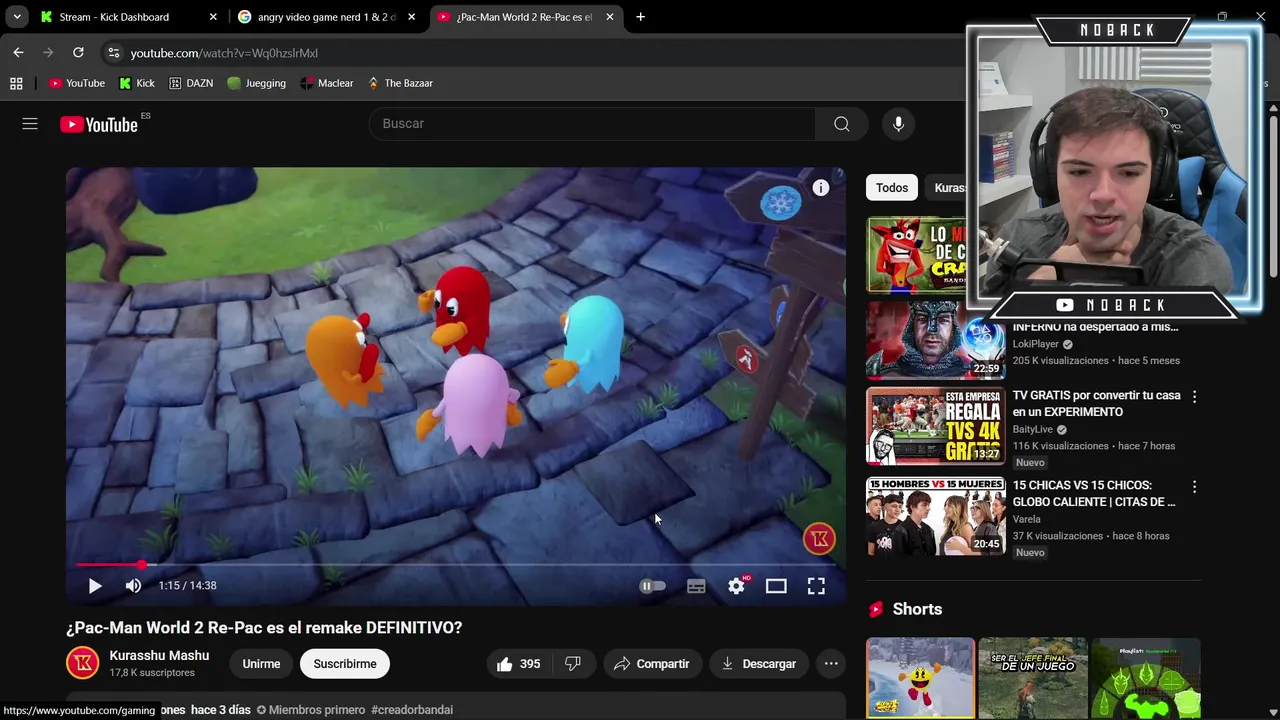This screenshot has height=720, width=1280.
Task: Open the #creadorbandai hashtag
Action: tap(412, 710)
